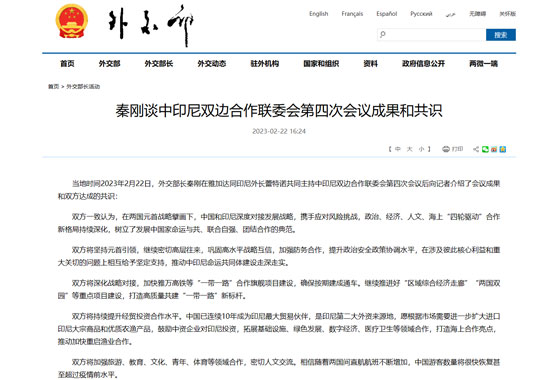Open 外交部长活动 breadcrumb link
560x380 pixels.
[83, 86]
